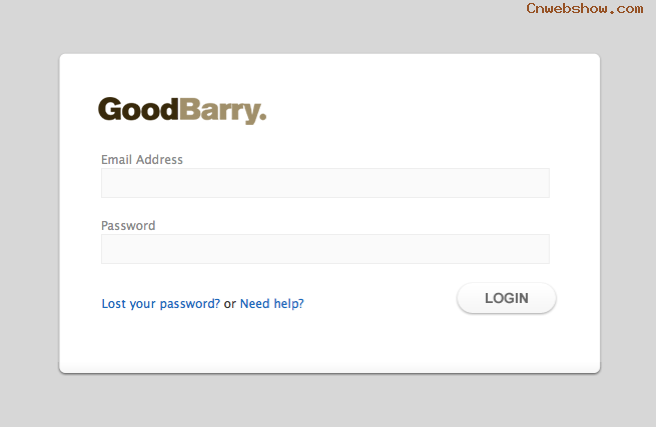Click the letter "G" of the GoodBarry logo
Screen dimensions: 656x427
(x=110, y=110)
